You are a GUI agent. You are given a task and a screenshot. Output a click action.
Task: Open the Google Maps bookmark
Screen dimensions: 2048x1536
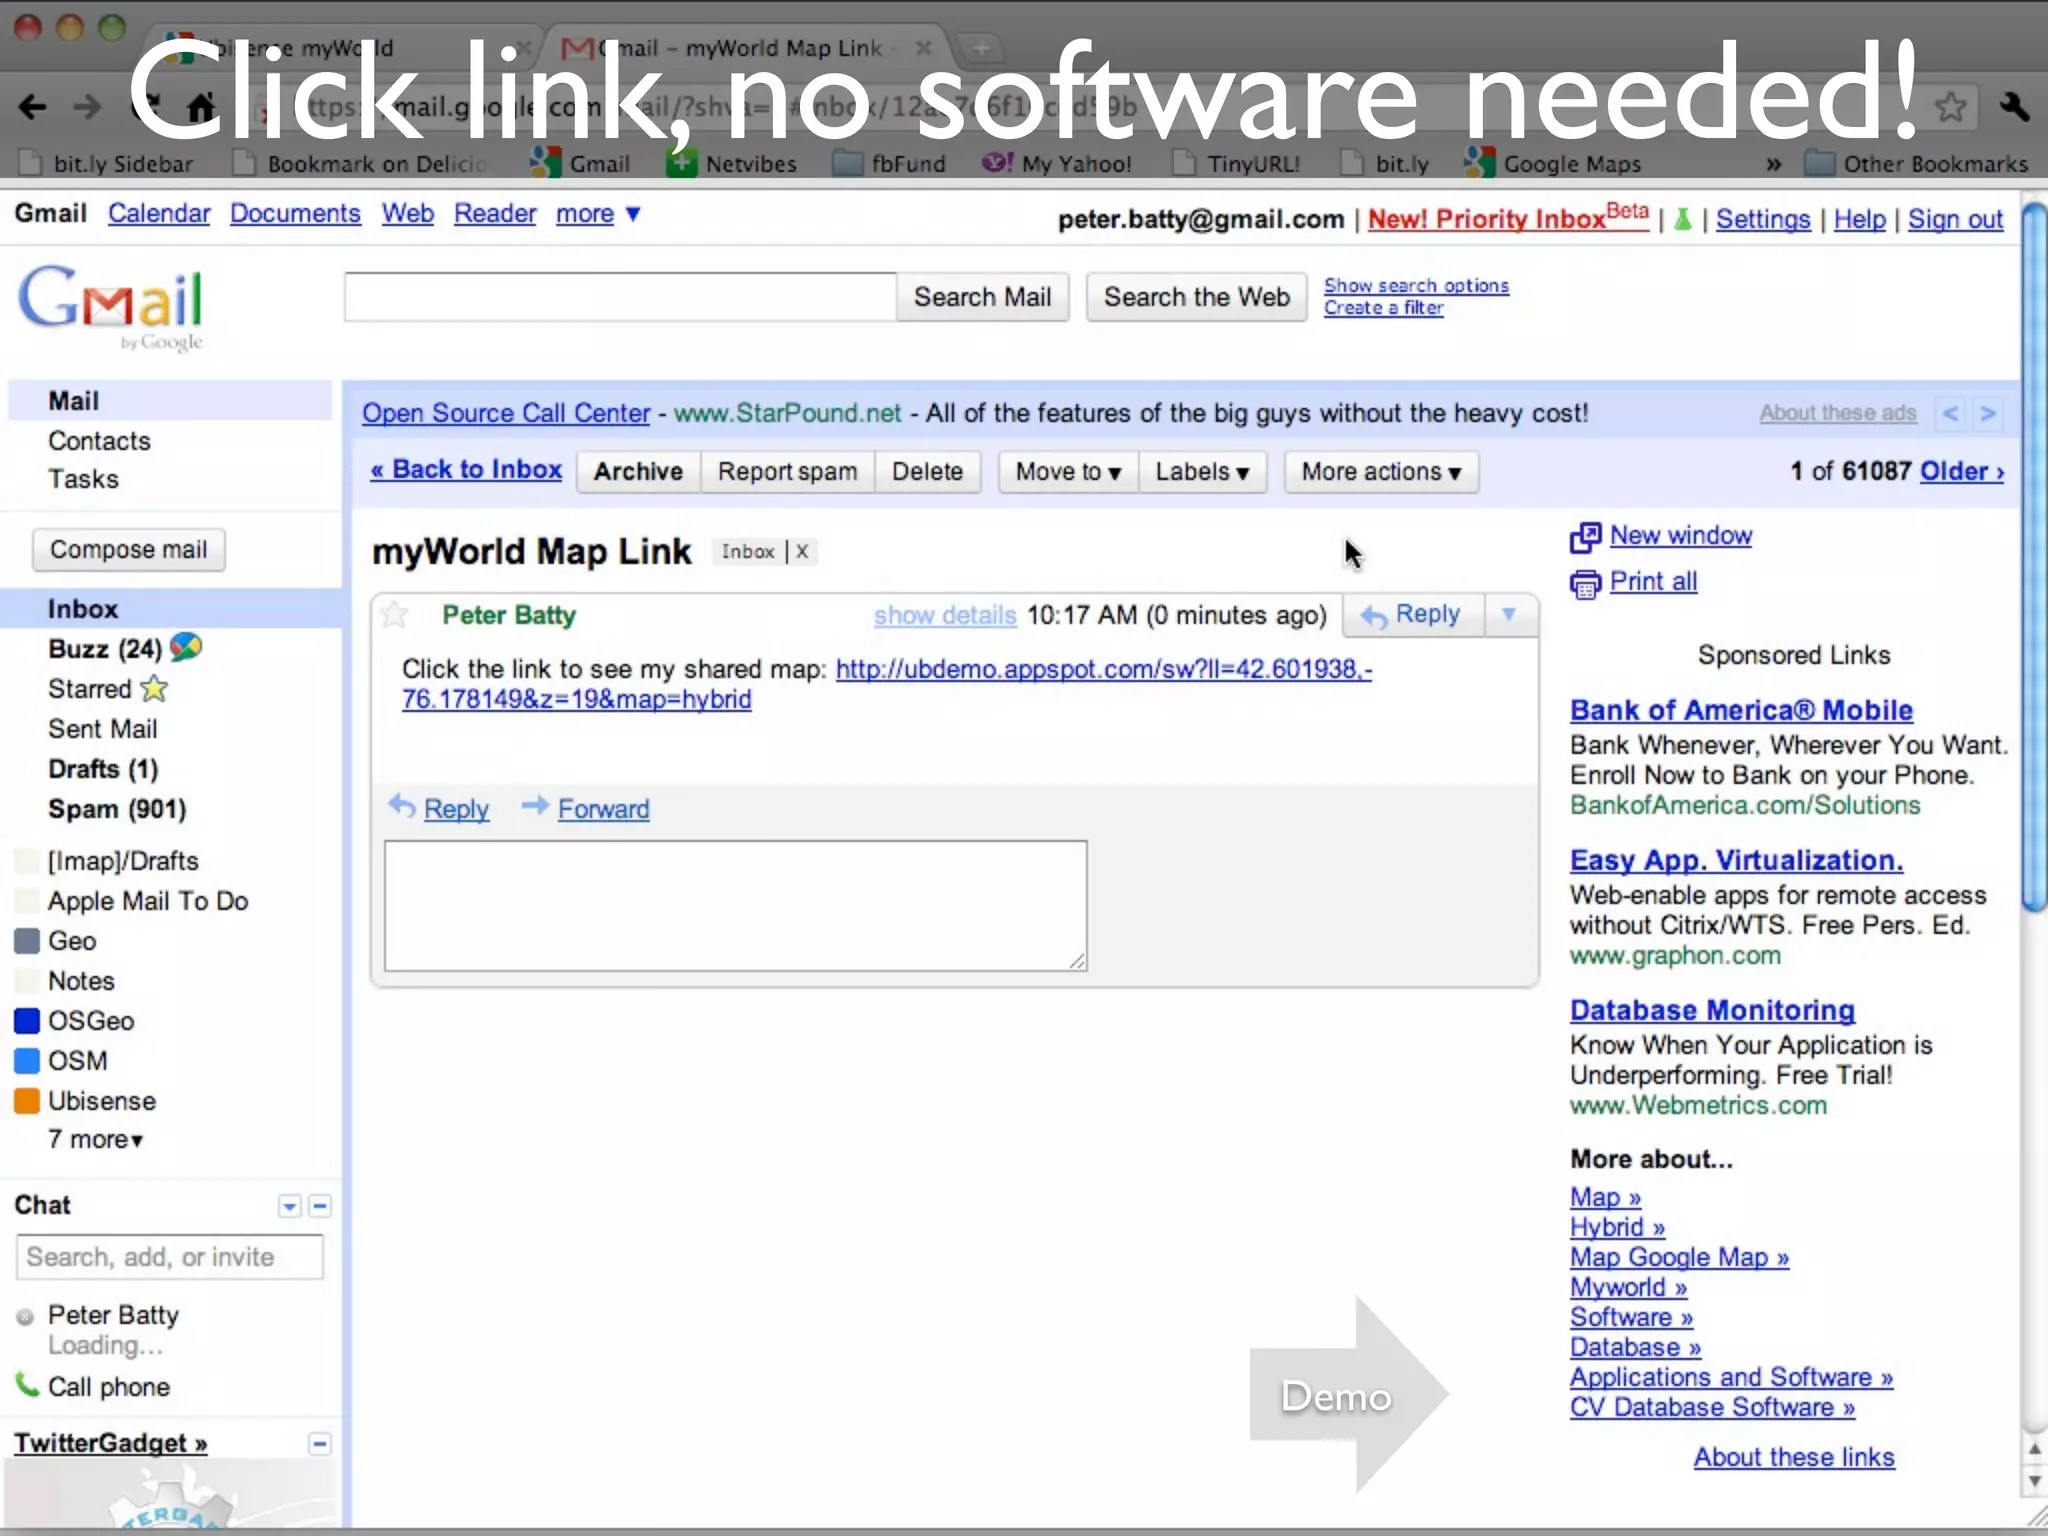[1553, 164]
